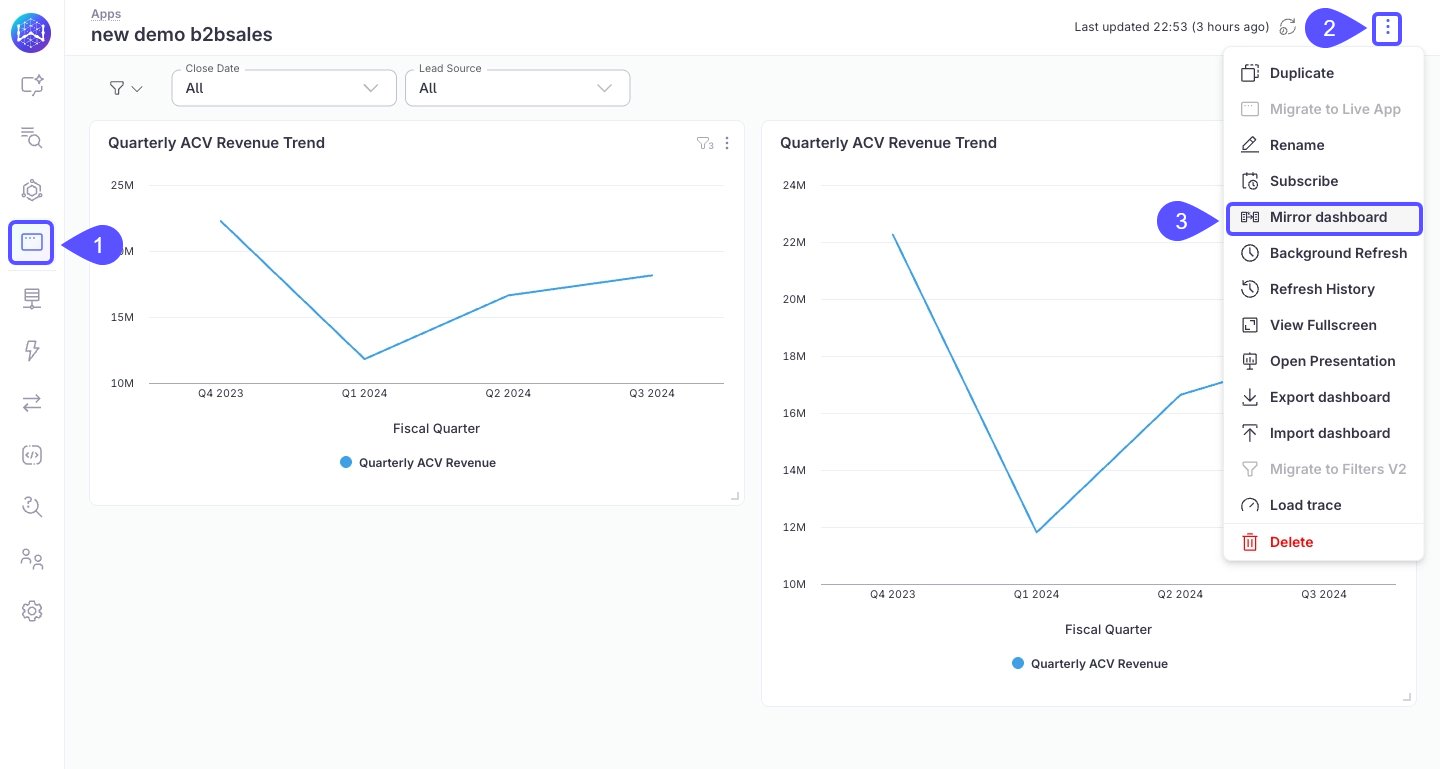Toggle the left chart's Quarterly ACV Revenue legend
1440x769 pixels.
[418, 463]
